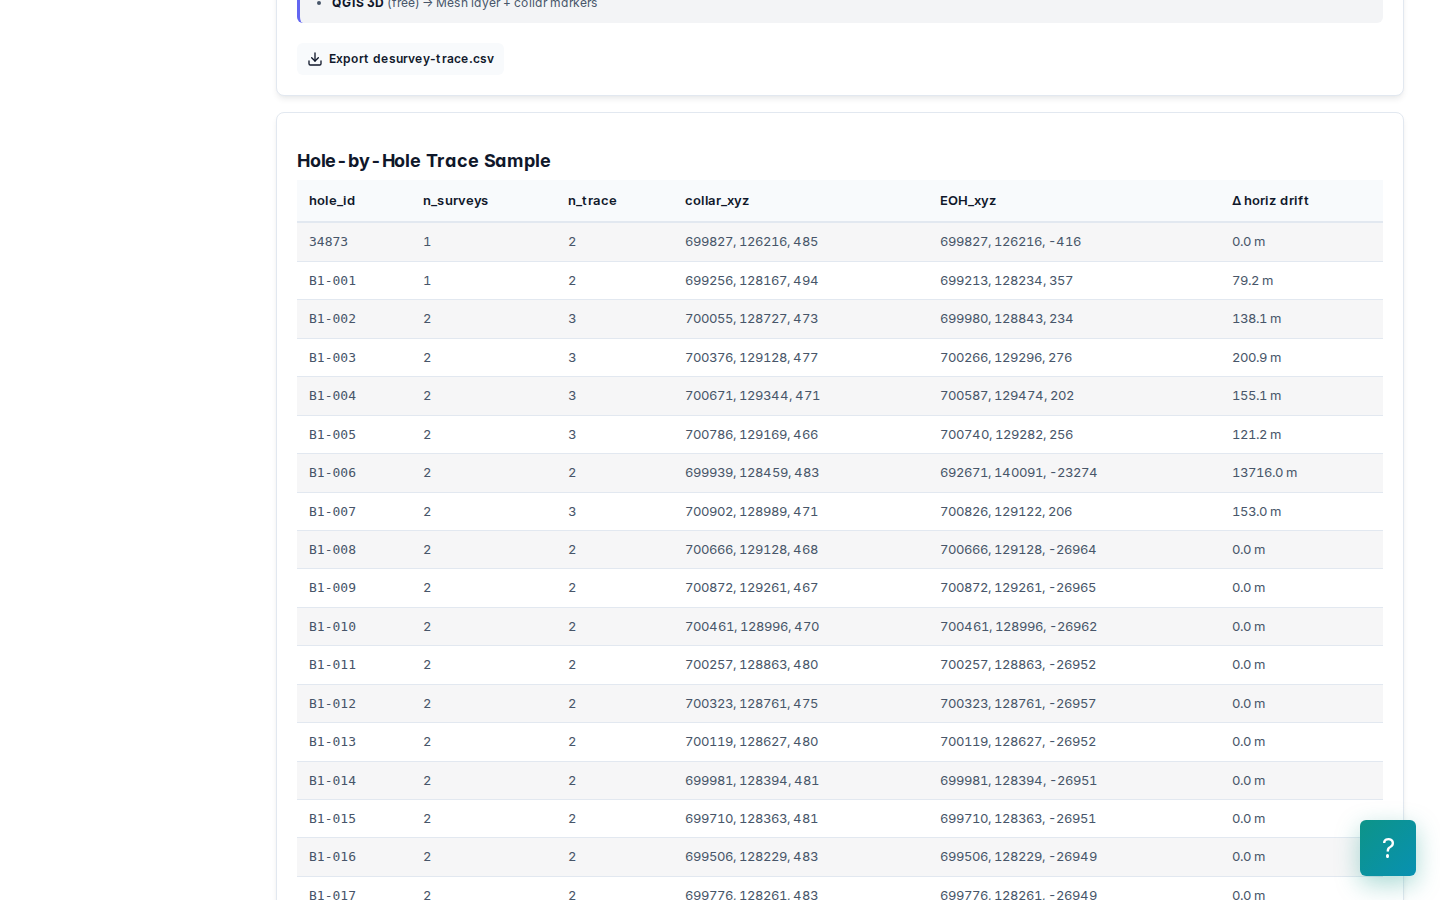The height and width of the screenshot is (900, 1440).
Task: Click the 200.9 m drift value
Action: pyautogui.click(x=1256, y=358)
